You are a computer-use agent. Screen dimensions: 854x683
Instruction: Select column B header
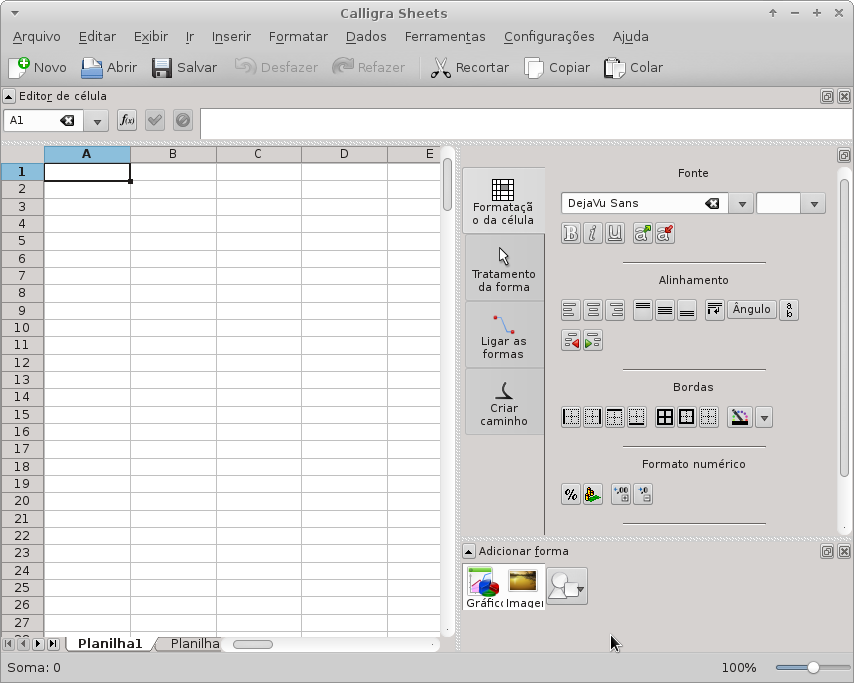click(173, 154)
